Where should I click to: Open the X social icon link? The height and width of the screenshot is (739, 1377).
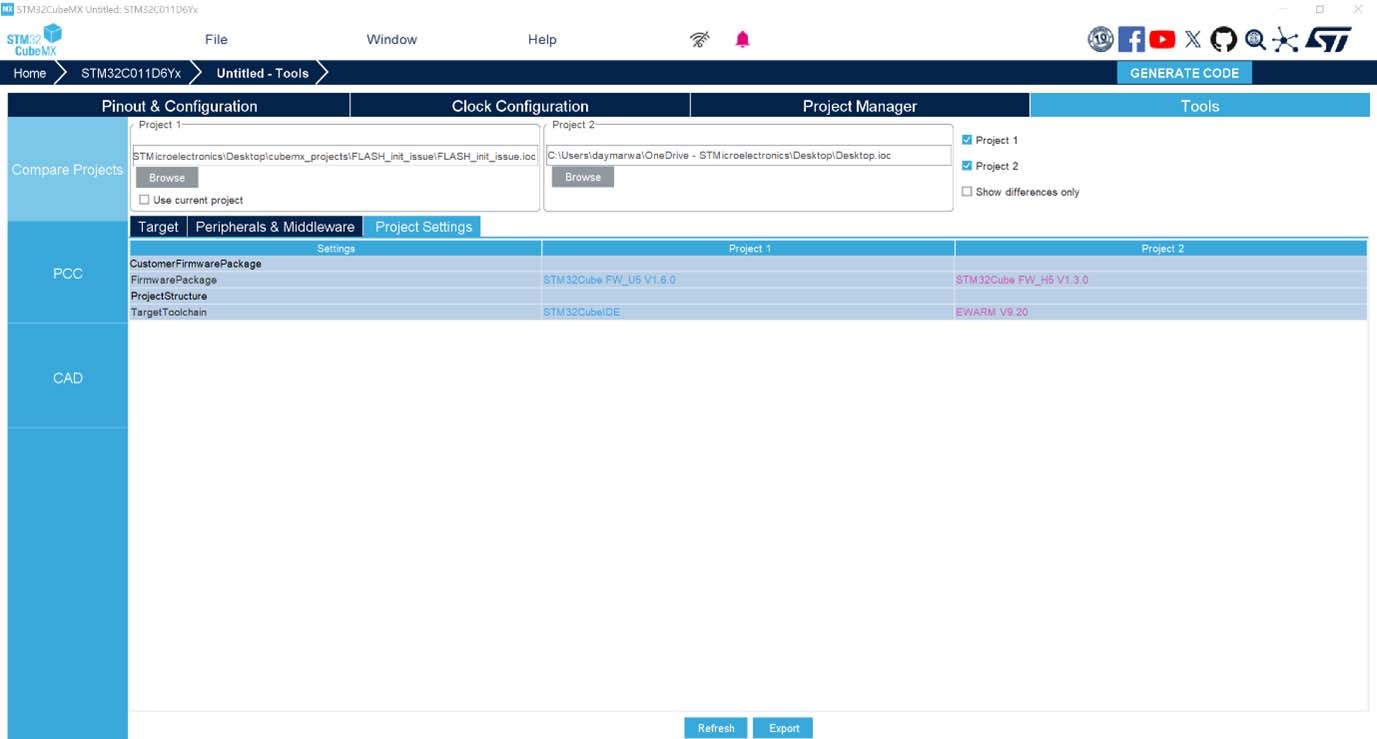tap(1193, 39)
